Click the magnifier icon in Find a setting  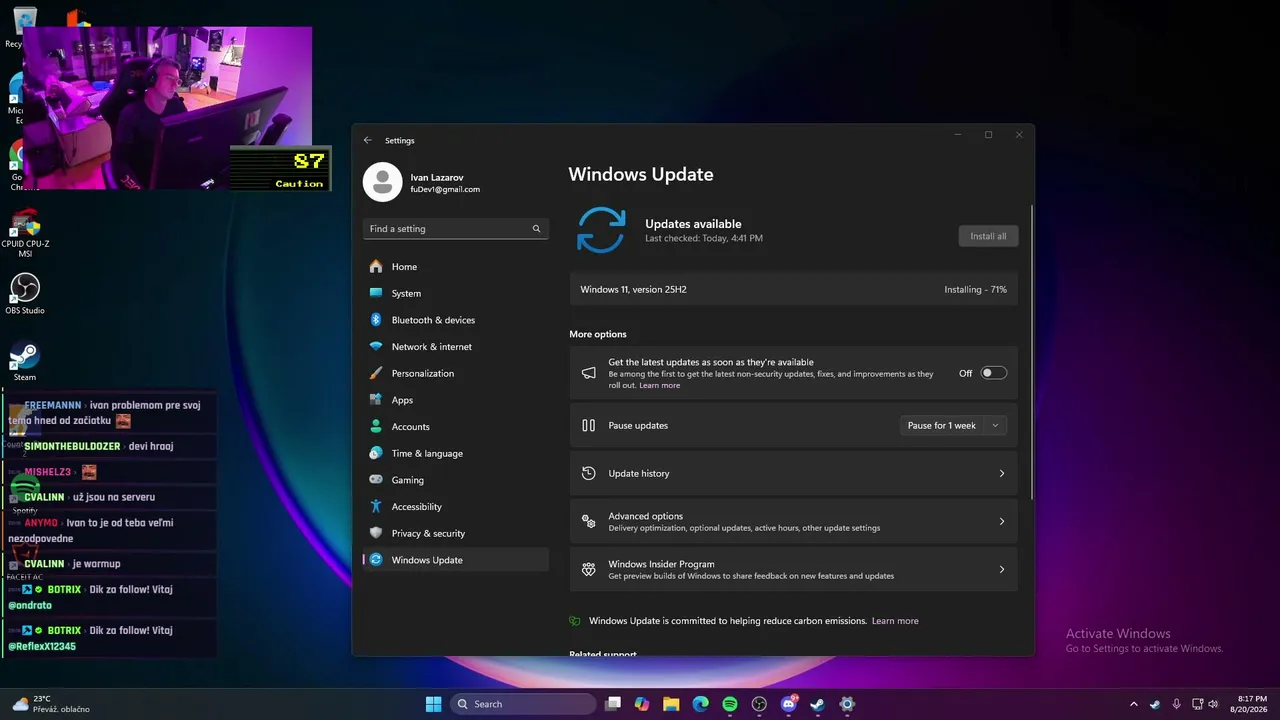pos(536,229)
